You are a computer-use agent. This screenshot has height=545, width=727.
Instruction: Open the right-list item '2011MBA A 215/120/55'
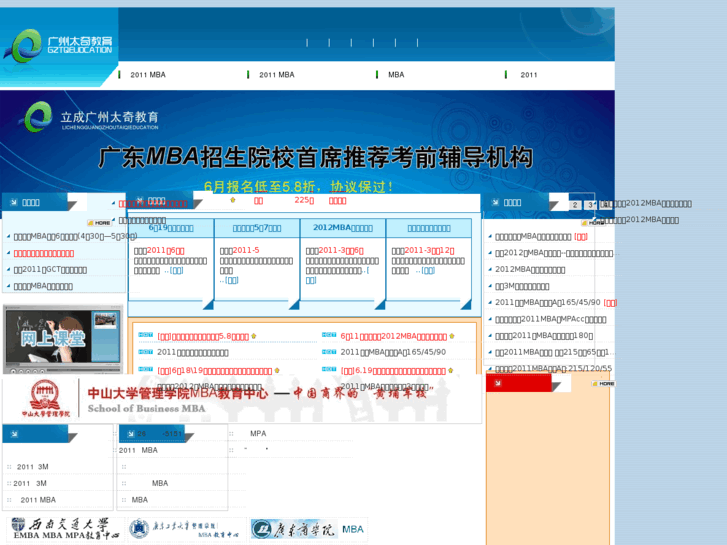(554, 368)
